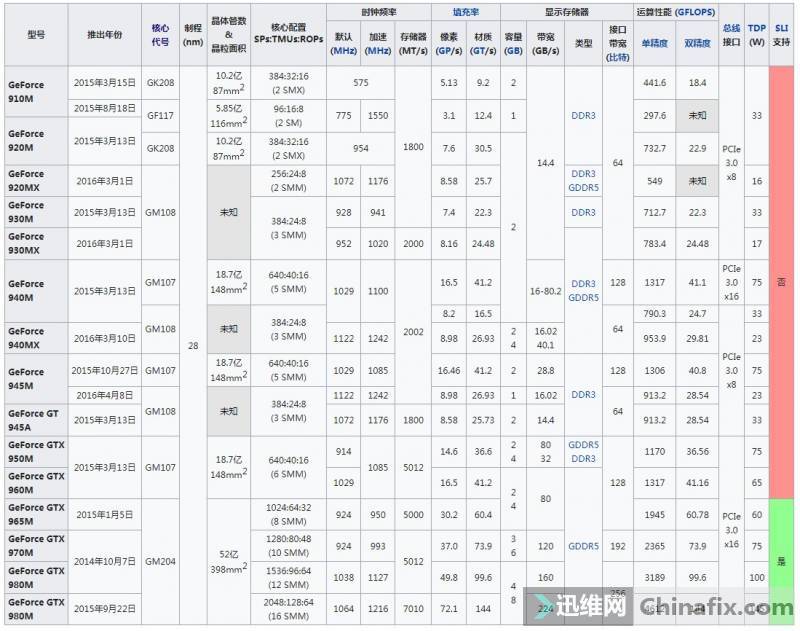Open the GT/s unit link under 材质
This screenshot has width=800, height=631.
[483, 51]
